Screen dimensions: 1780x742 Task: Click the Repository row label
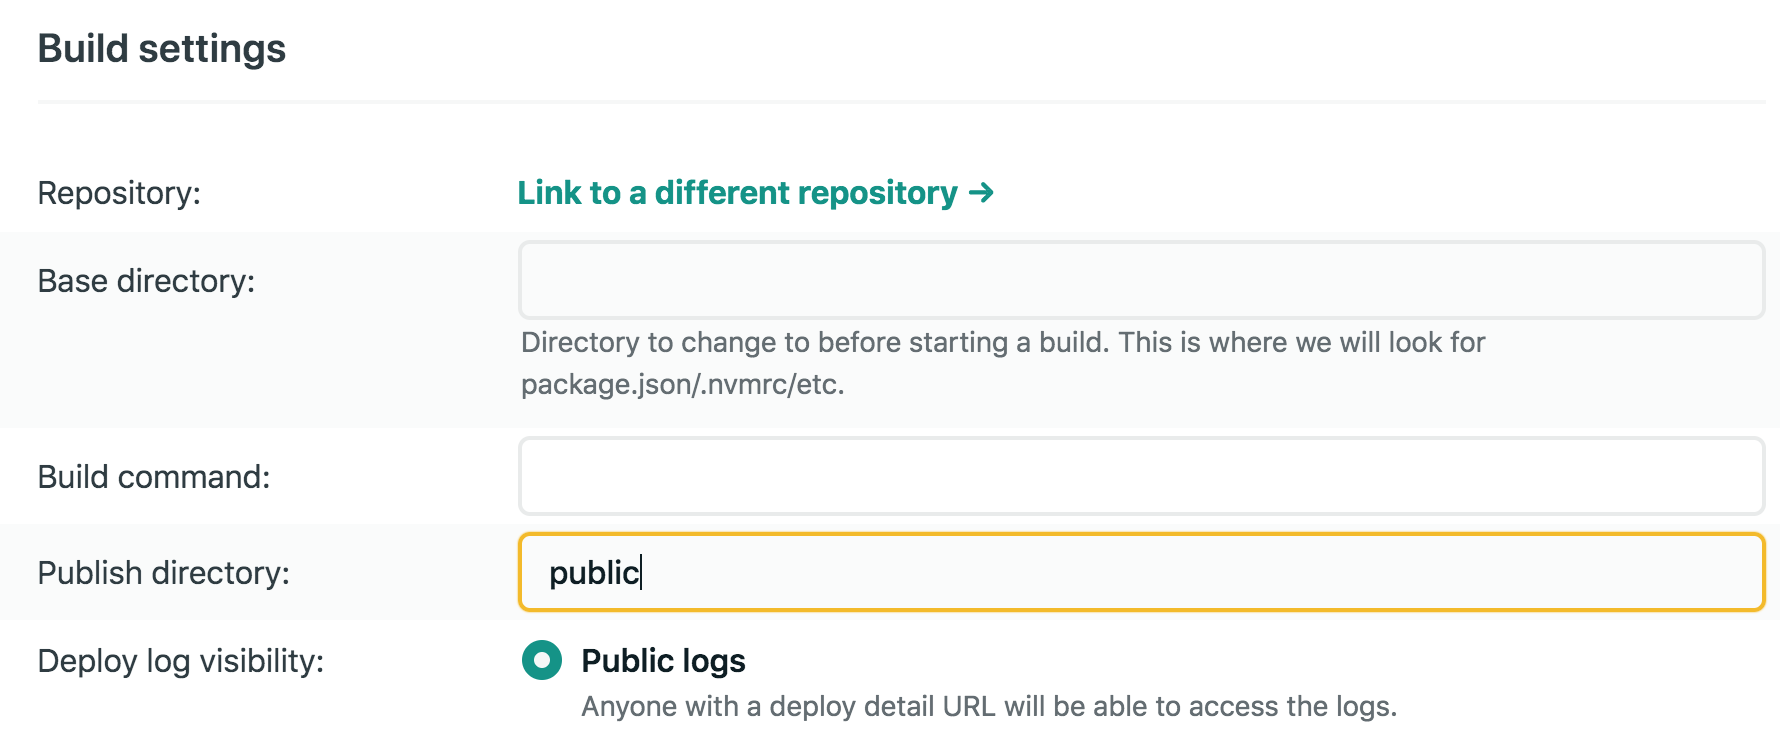[x=119, y=193]
